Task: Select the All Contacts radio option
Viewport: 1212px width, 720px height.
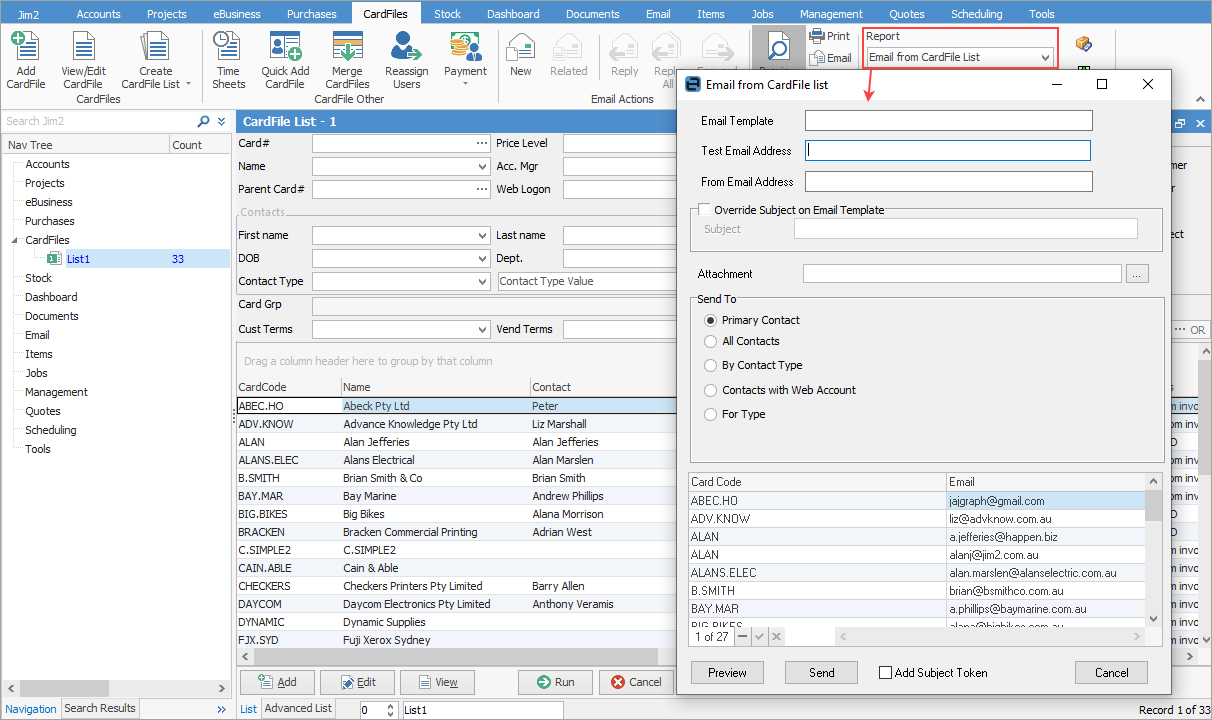Action: pyautogui.click(x=711, y=341)
